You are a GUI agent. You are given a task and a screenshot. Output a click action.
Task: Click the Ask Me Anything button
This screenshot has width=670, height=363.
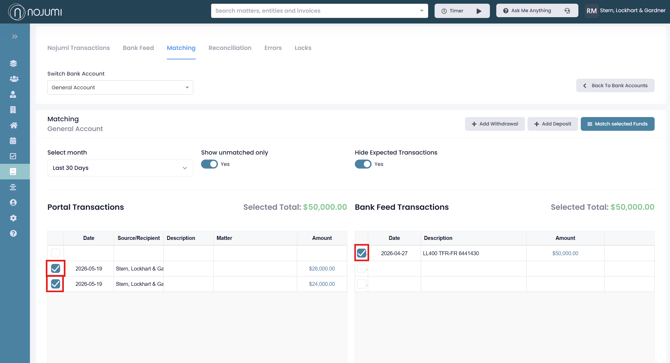(537, 11)
